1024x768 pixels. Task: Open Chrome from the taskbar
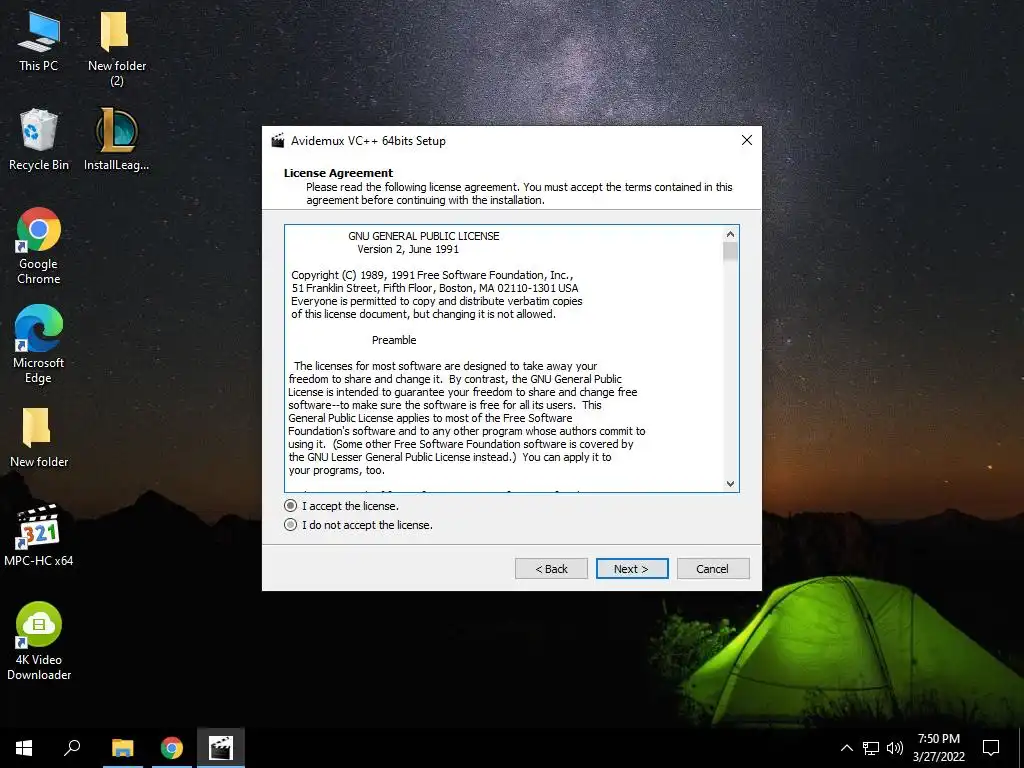pos(172,748)
